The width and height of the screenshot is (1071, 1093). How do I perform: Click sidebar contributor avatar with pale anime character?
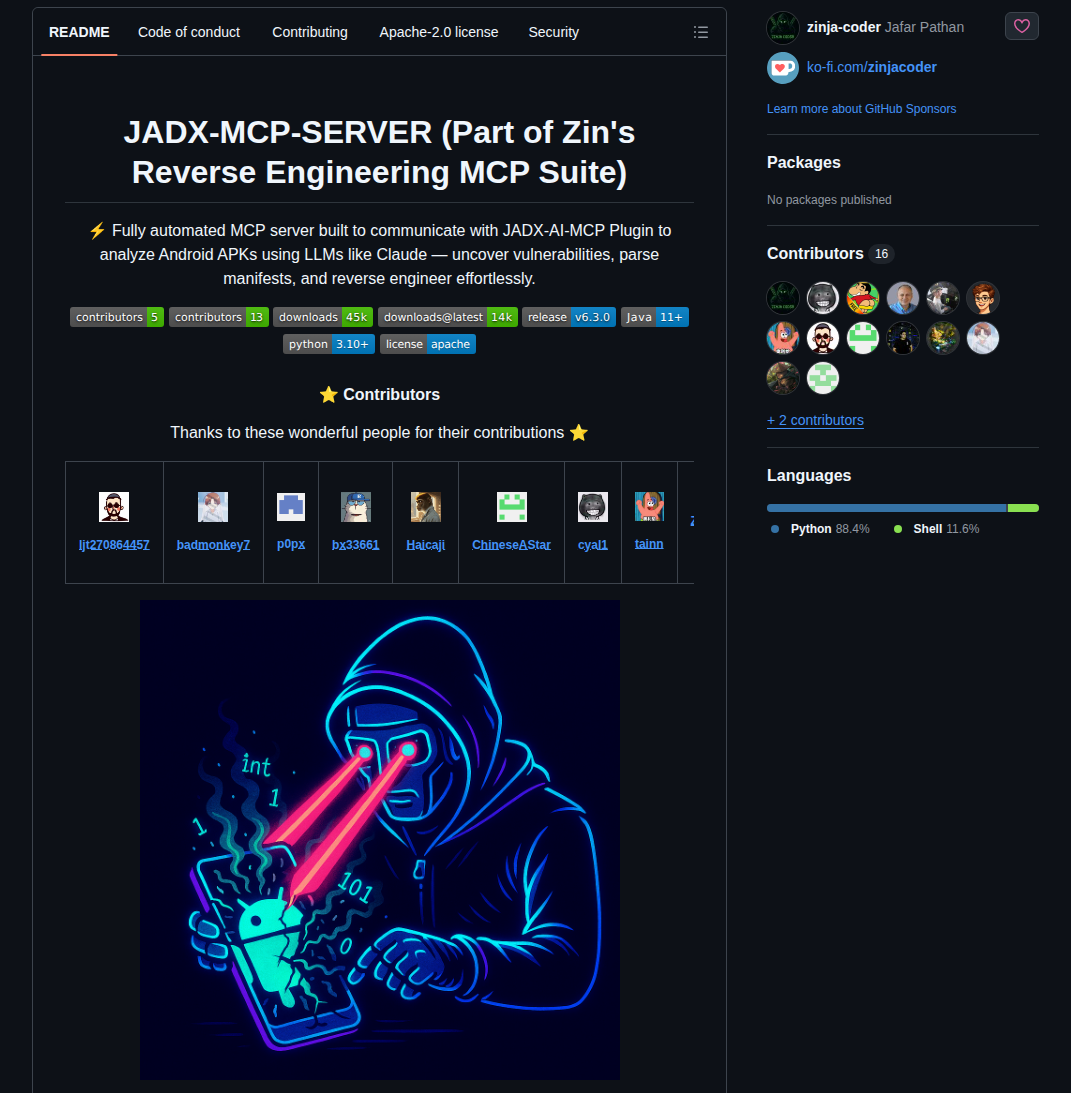coord(983,338)
